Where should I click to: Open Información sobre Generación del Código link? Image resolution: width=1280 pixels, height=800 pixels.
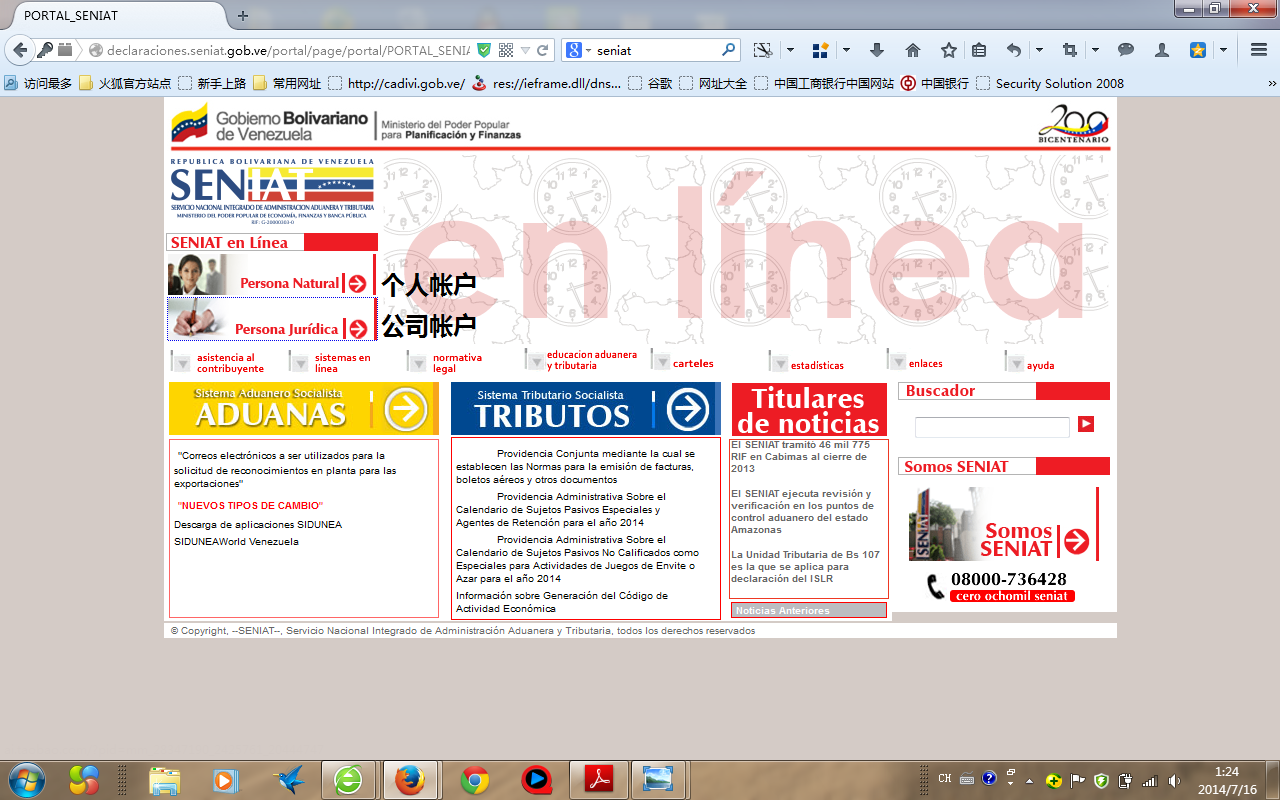point(562,602)
